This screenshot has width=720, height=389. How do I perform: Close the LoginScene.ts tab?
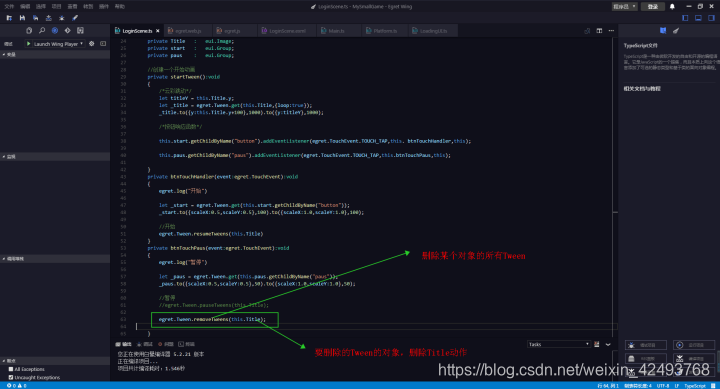tap(158, 31)
